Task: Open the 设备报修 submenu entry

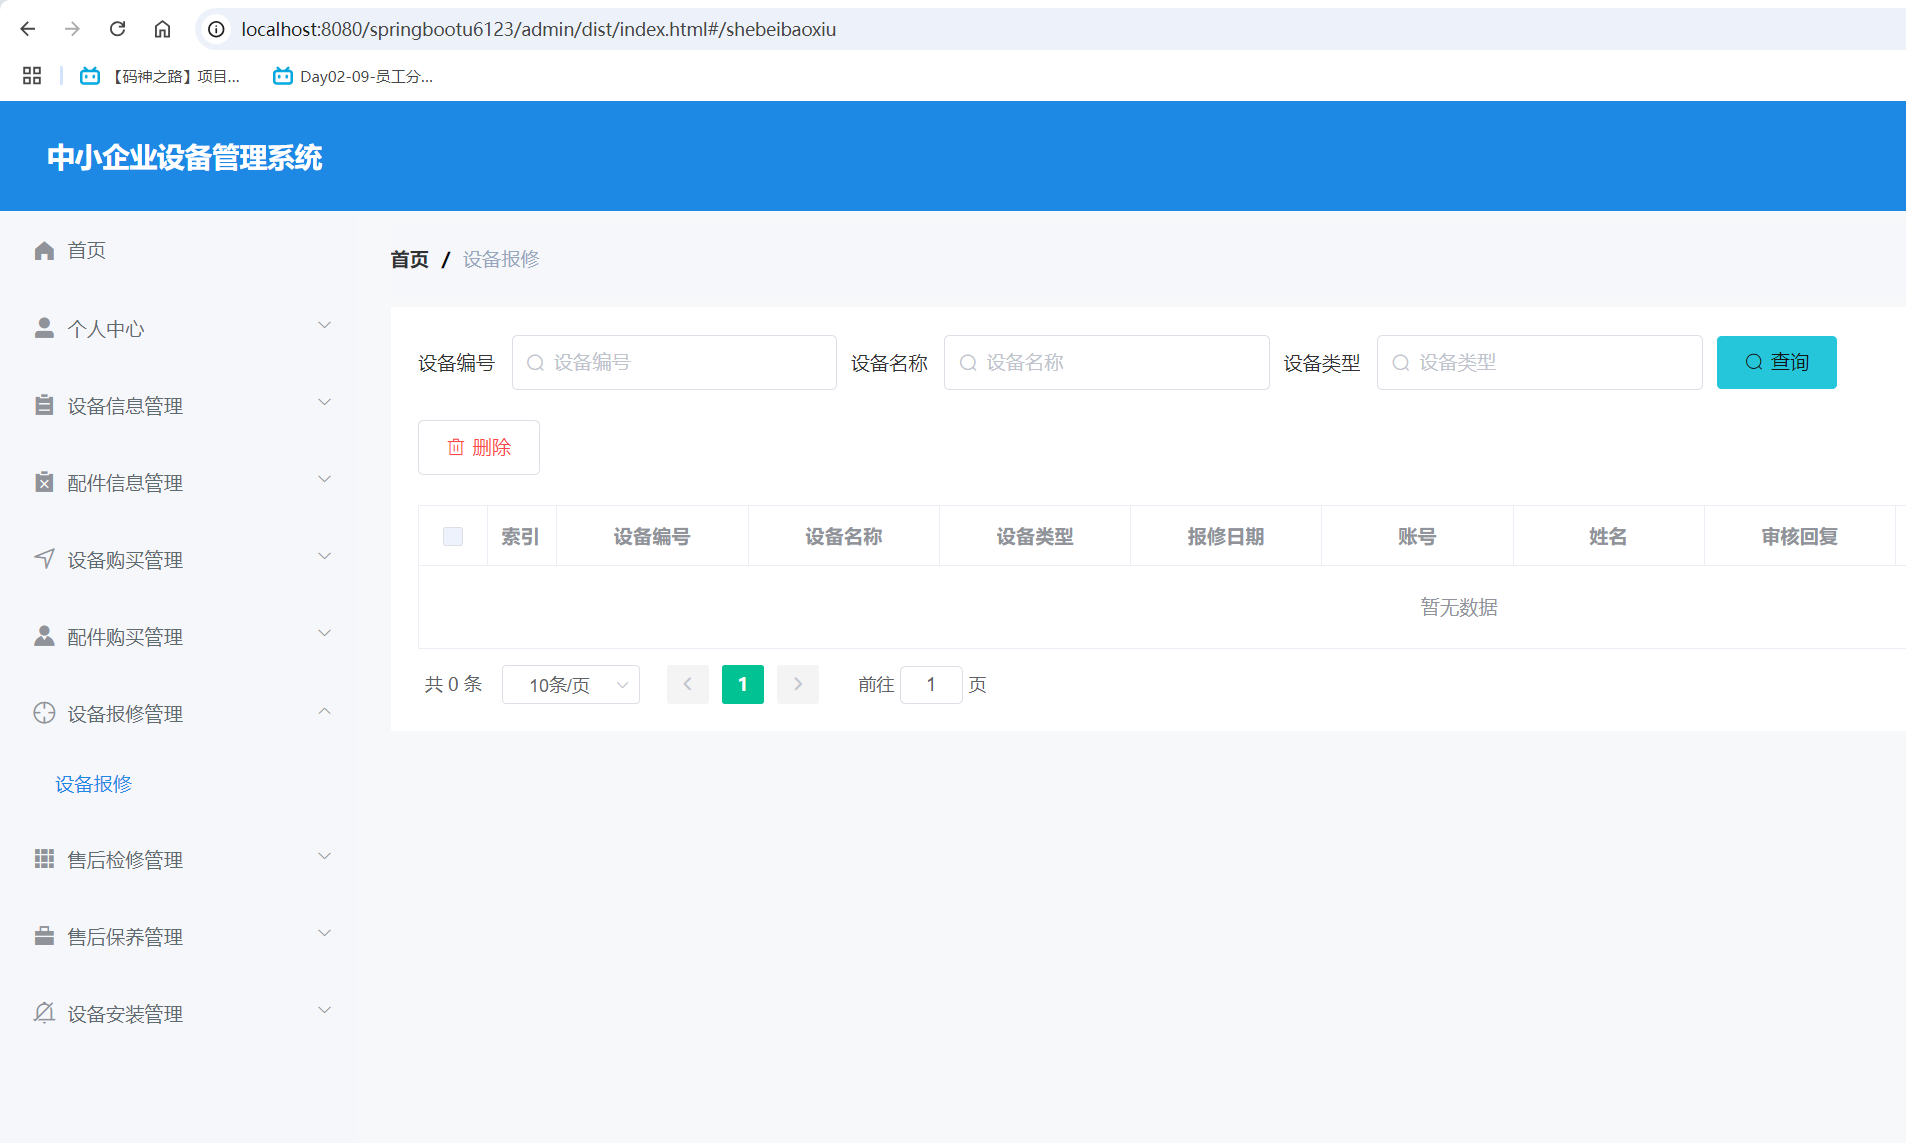Action: [93, 784]
